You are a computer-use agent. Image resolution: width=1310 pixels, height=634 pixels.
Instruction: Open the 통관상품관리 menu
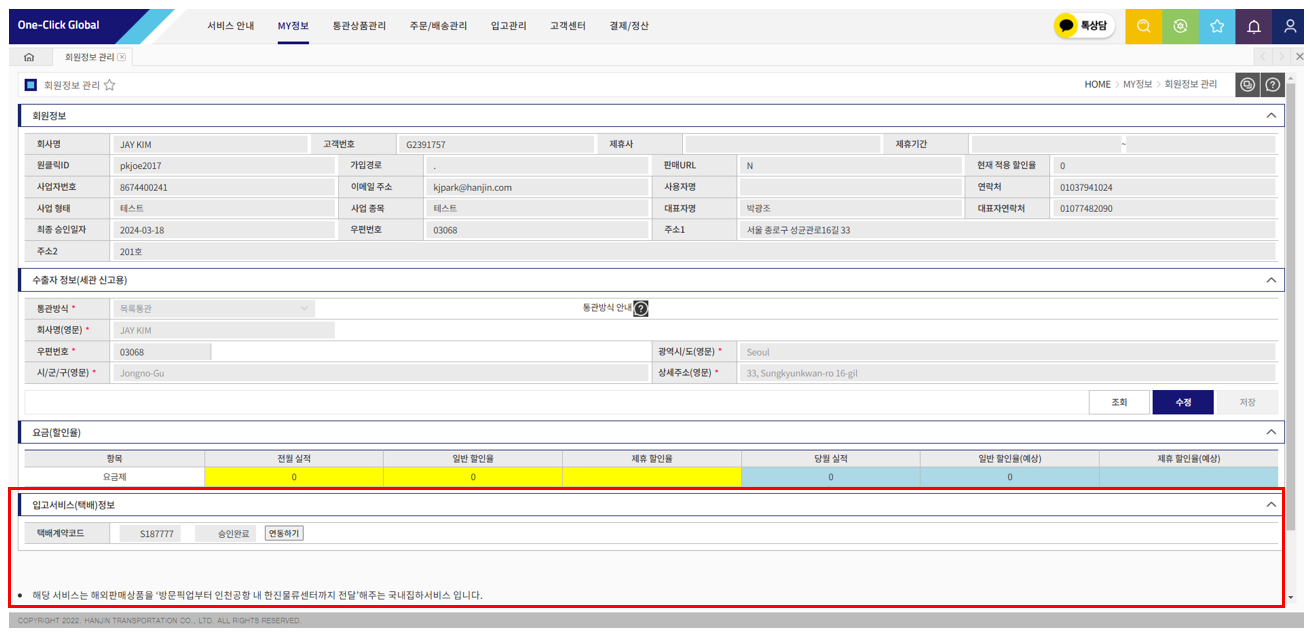(x=359, y=26)
